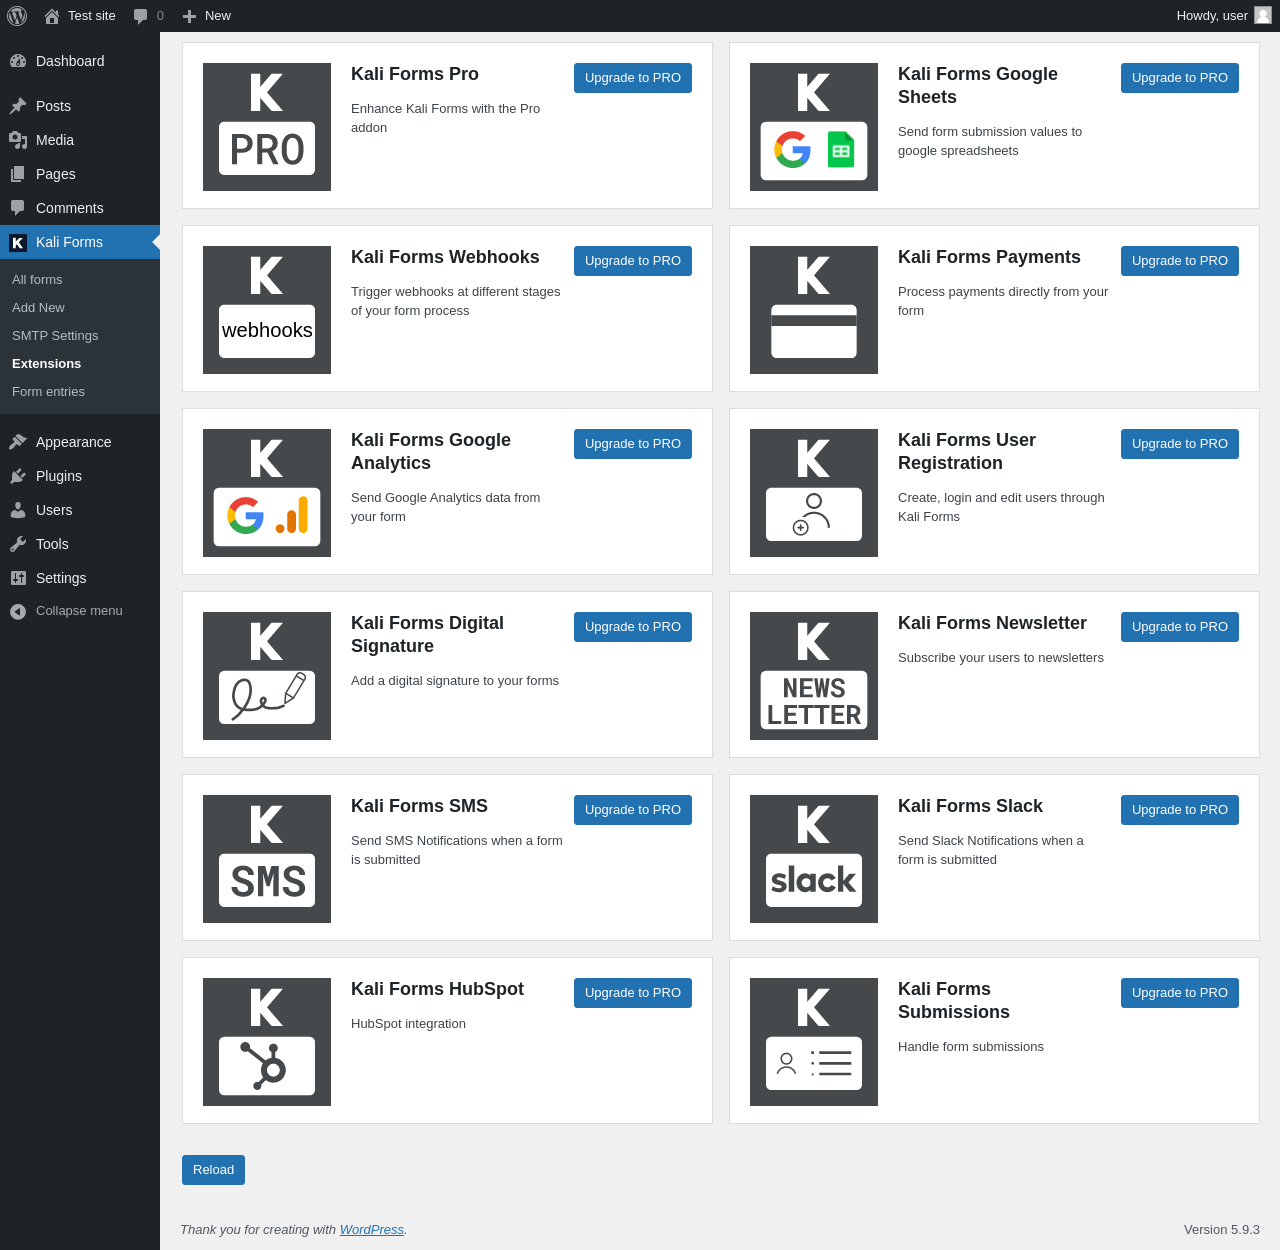Click the Kali Forms Slack heading
This screenshot has height=1250, width=1280.
[970, 806]
